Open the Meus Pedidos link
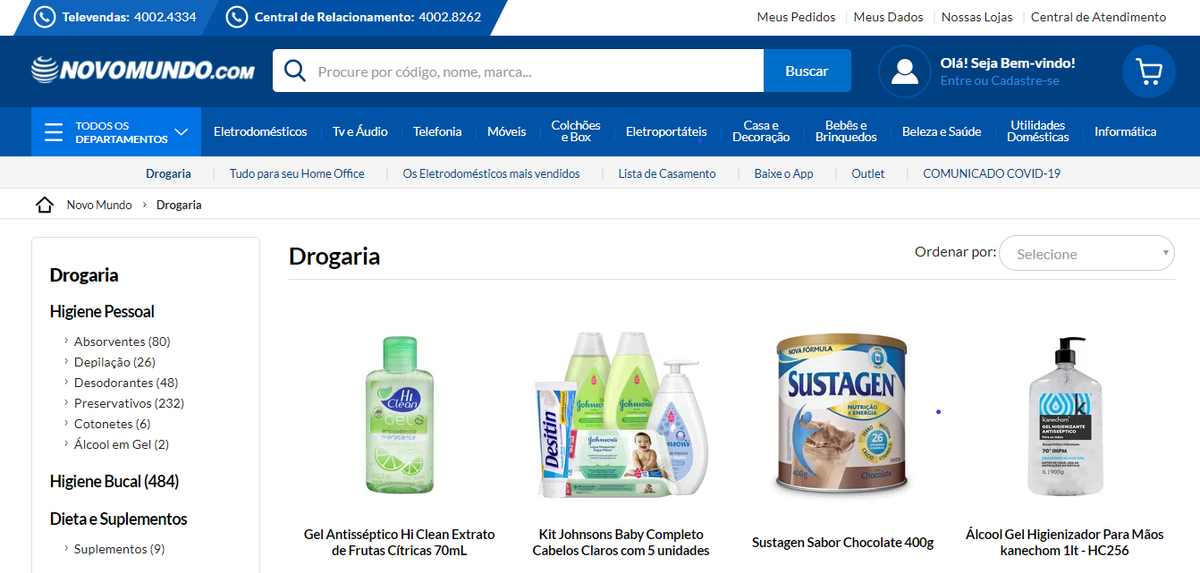This screenshot has height=573, width=1200. [x=796, y=17]
